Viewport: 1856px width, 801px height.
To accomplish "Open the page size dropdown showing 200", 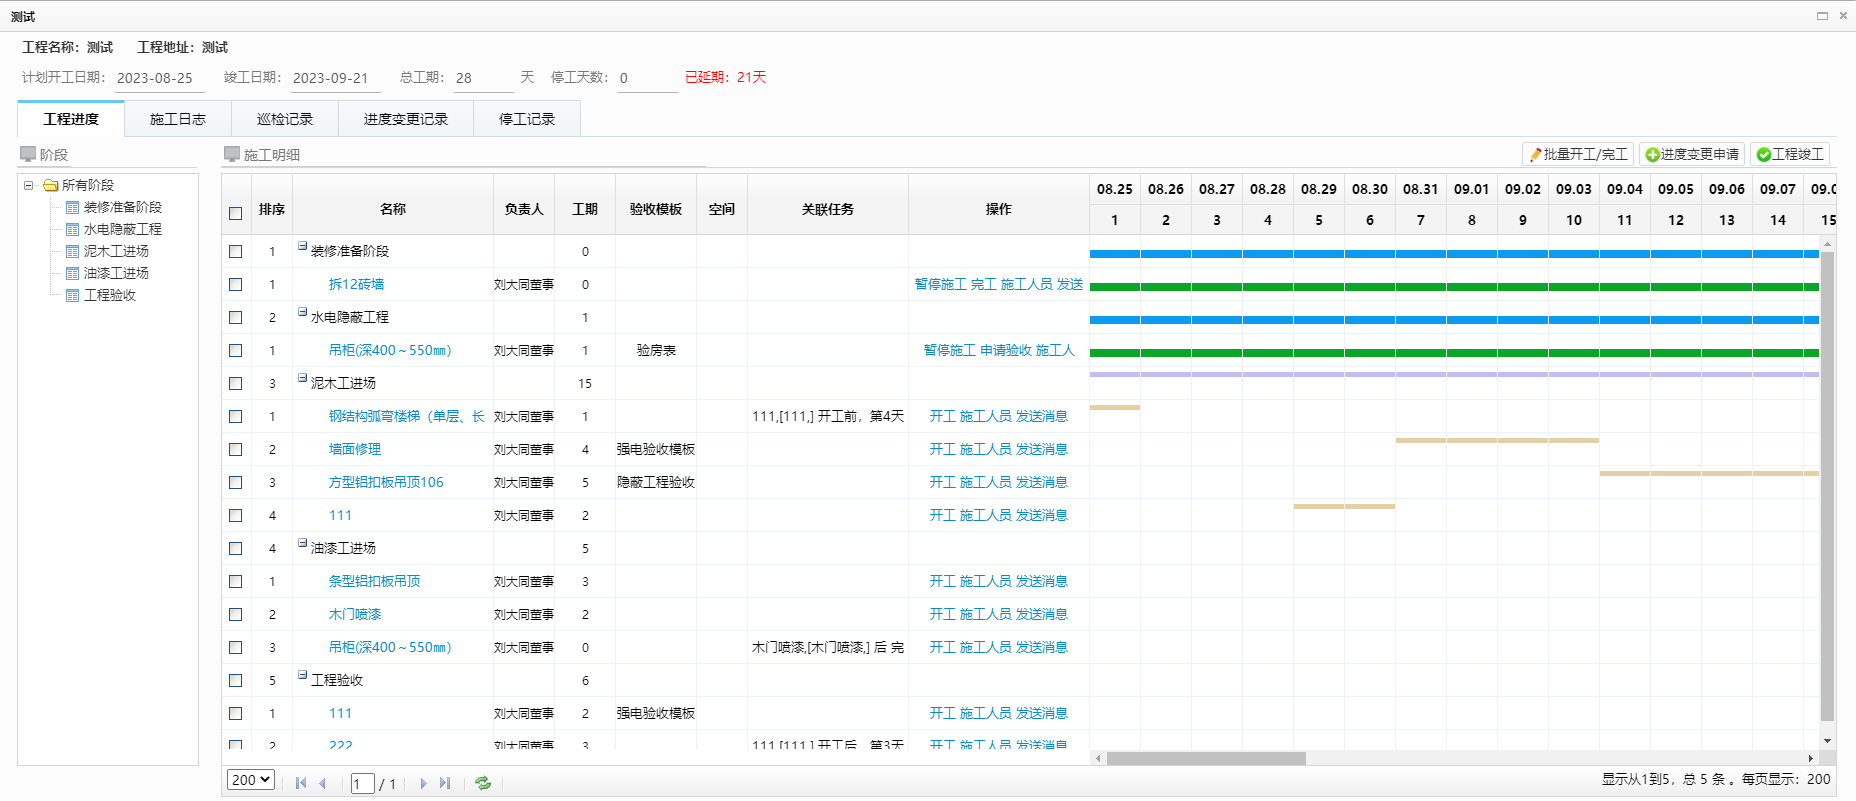I will [251, 780].
